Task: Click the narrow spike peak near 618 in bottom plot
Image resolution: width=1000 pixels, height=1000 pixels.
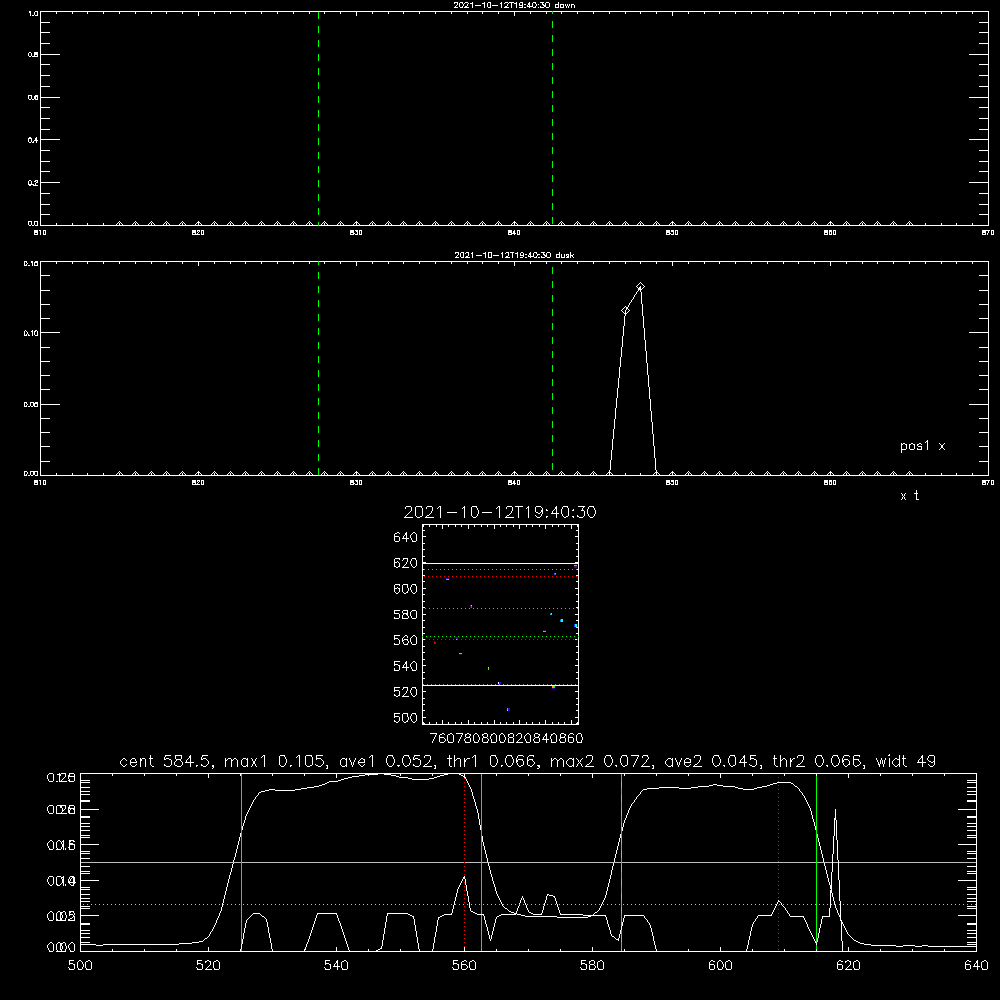Action: 835,811
